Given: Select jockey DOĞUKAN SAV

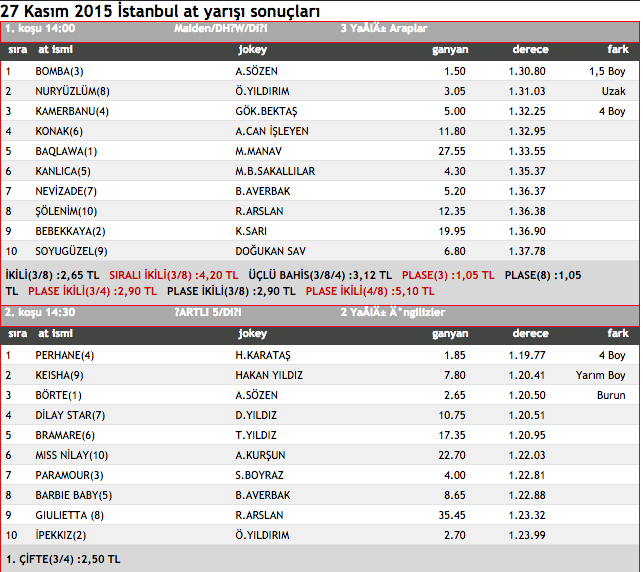Looking at the screenshot, I should tap(273, 251).
